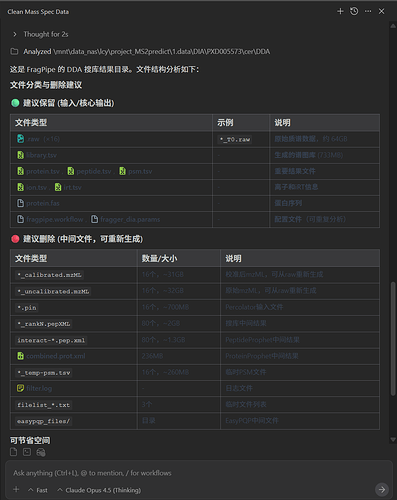This screenshot has height=500, width=397.
Task: Open the Fast mode dropdown
Action: tap(38, 490)
